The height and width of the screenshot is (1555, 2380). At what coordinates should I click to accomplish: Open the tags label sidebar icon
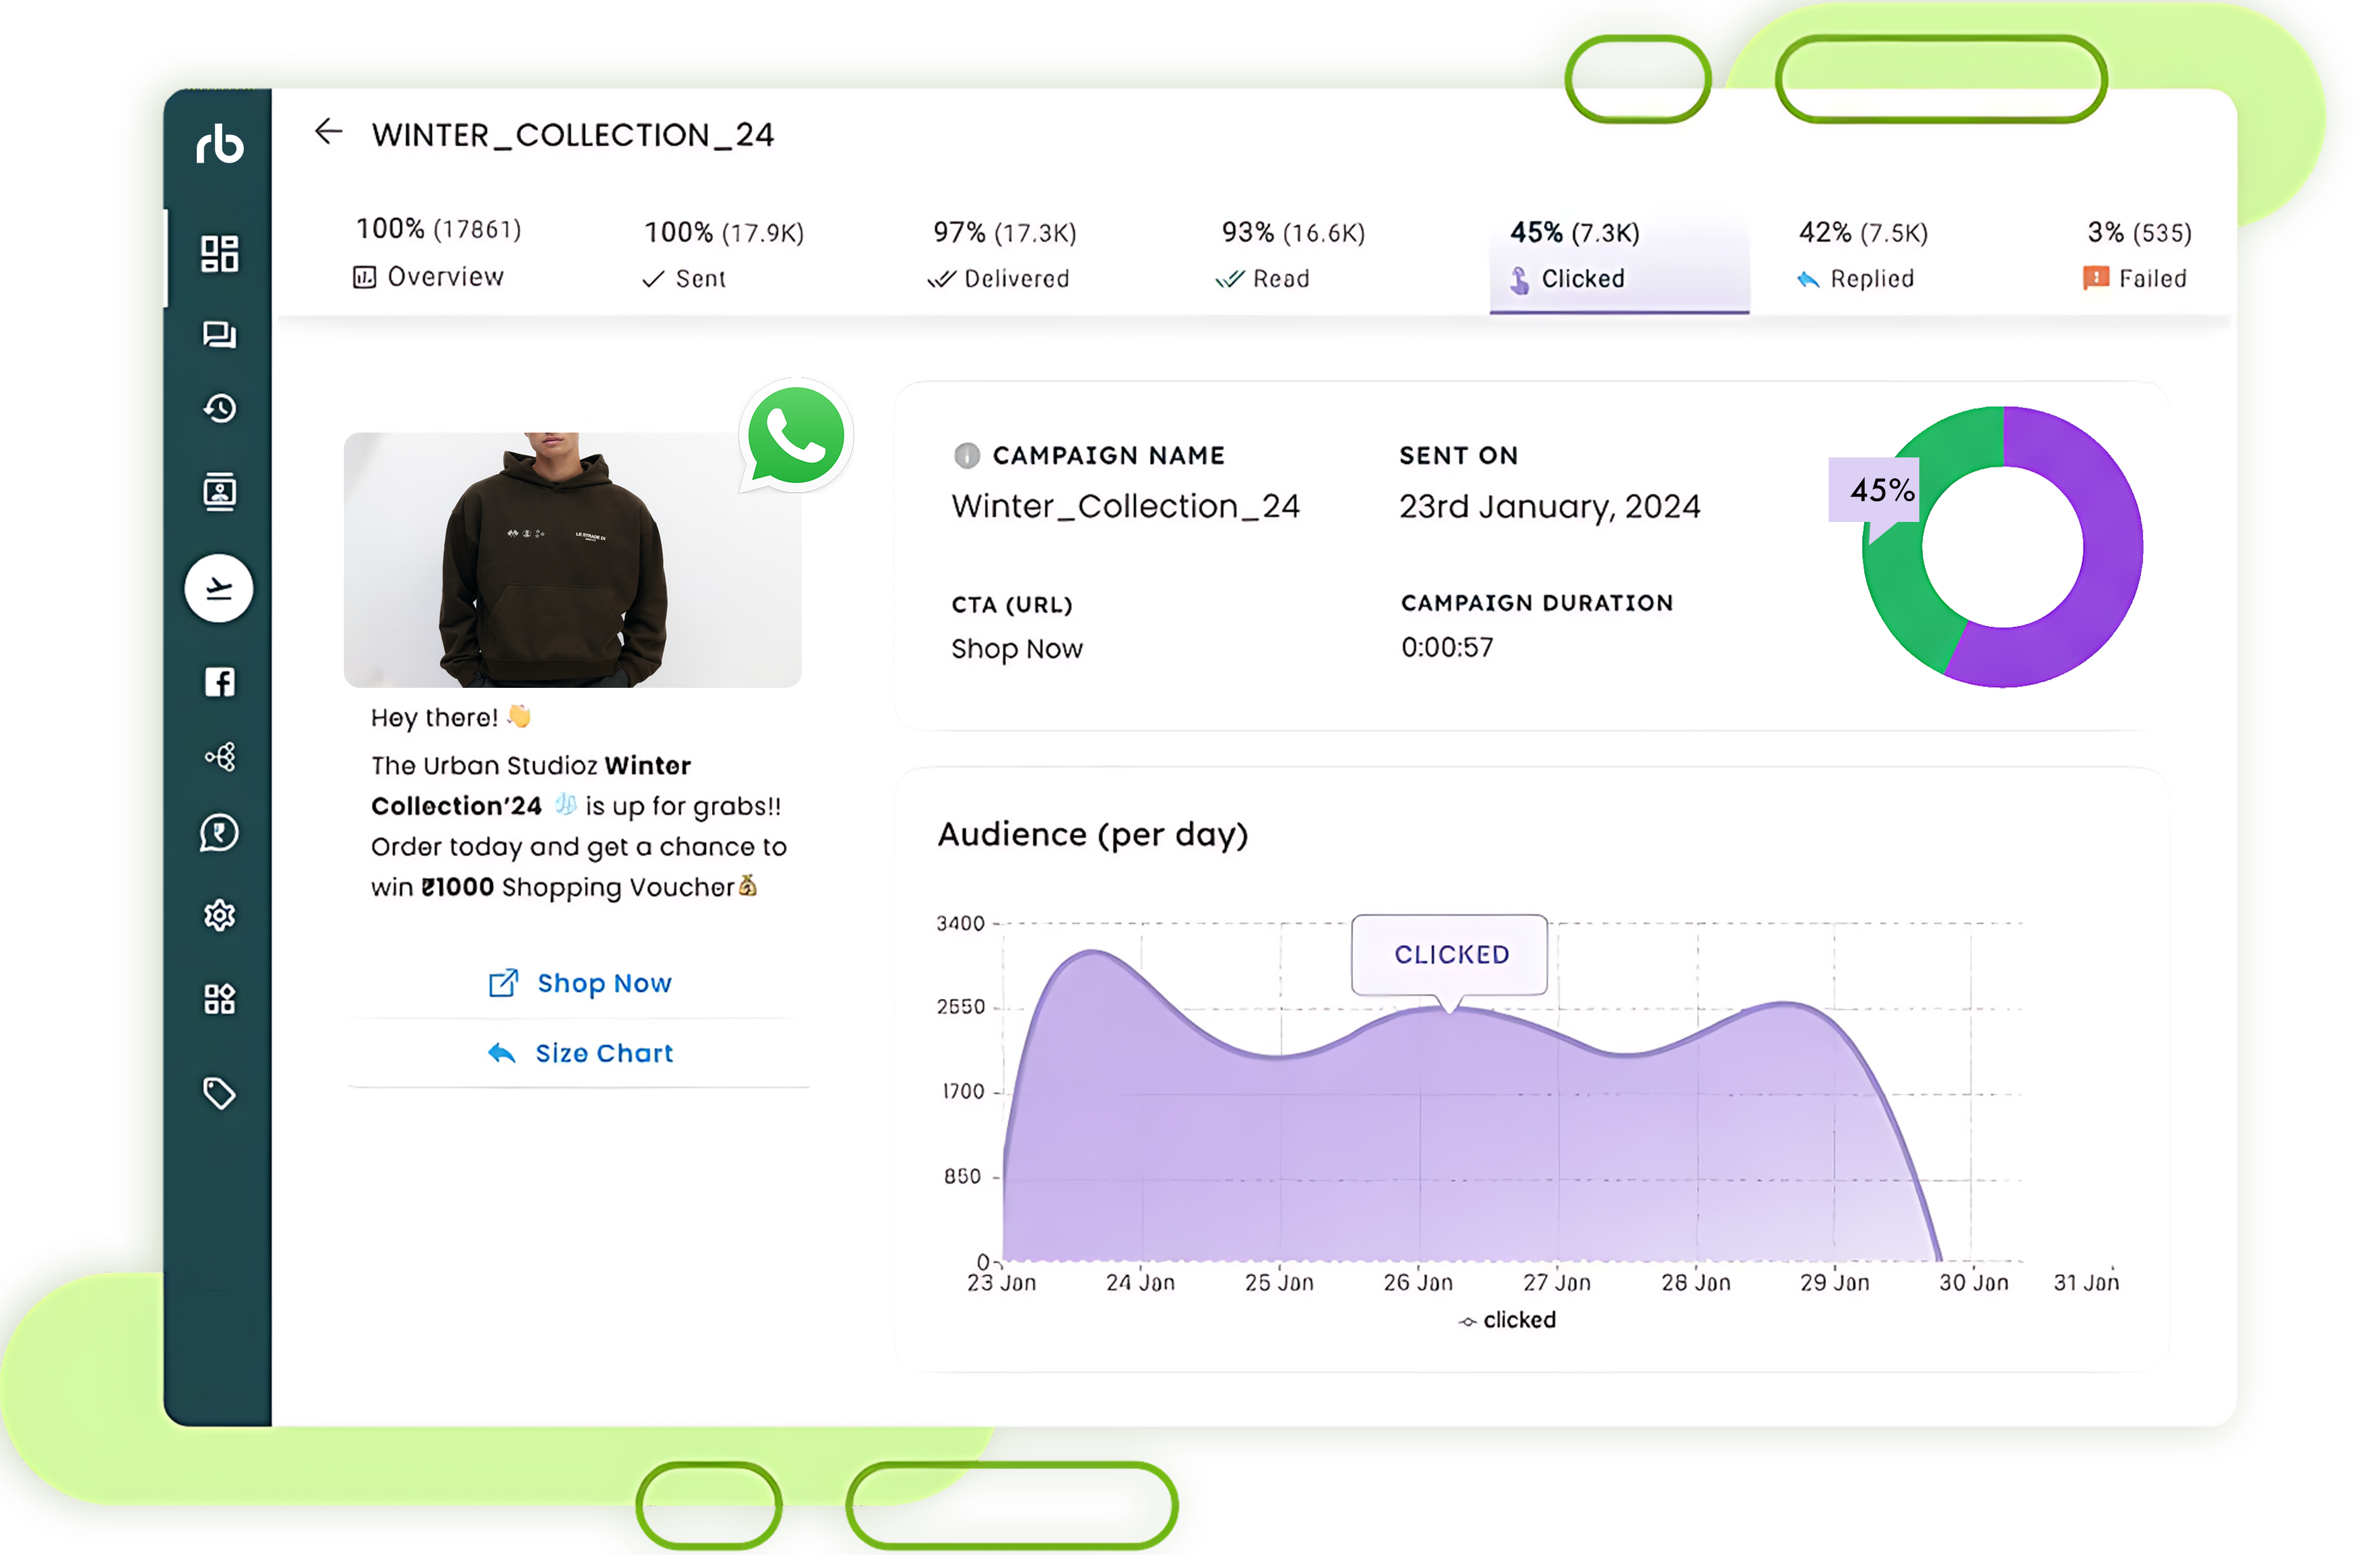(219, 1093)
